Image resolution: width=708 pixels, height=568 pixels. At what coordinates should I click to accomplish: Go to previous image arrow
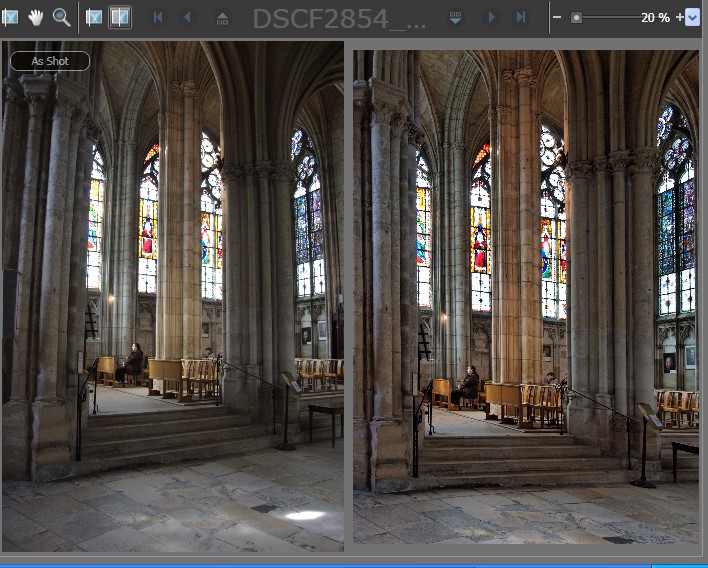click(187, 18)
